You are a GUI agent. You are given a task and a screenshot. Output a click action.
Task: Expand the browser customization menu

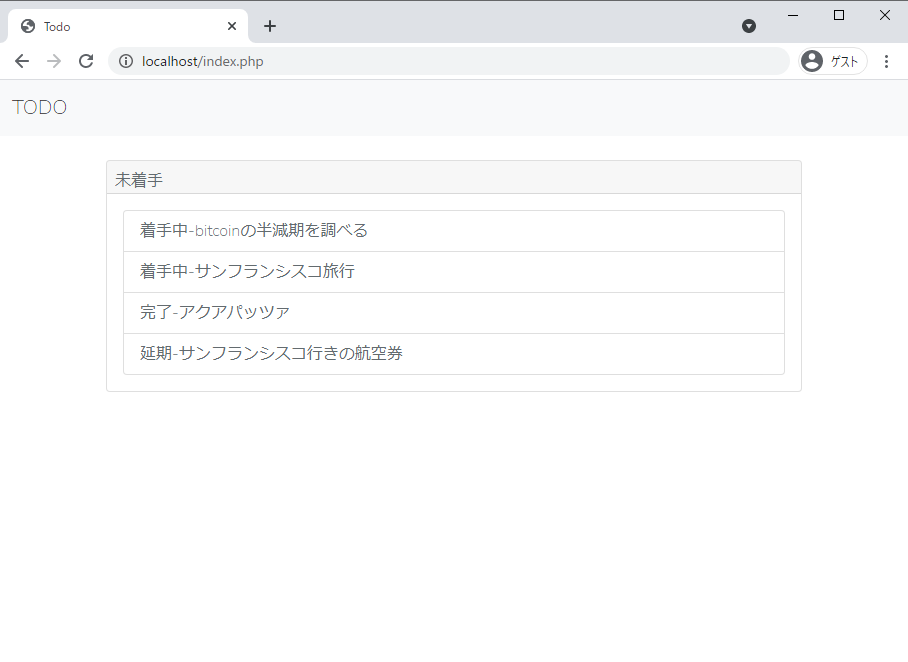(x=888, y=61)
